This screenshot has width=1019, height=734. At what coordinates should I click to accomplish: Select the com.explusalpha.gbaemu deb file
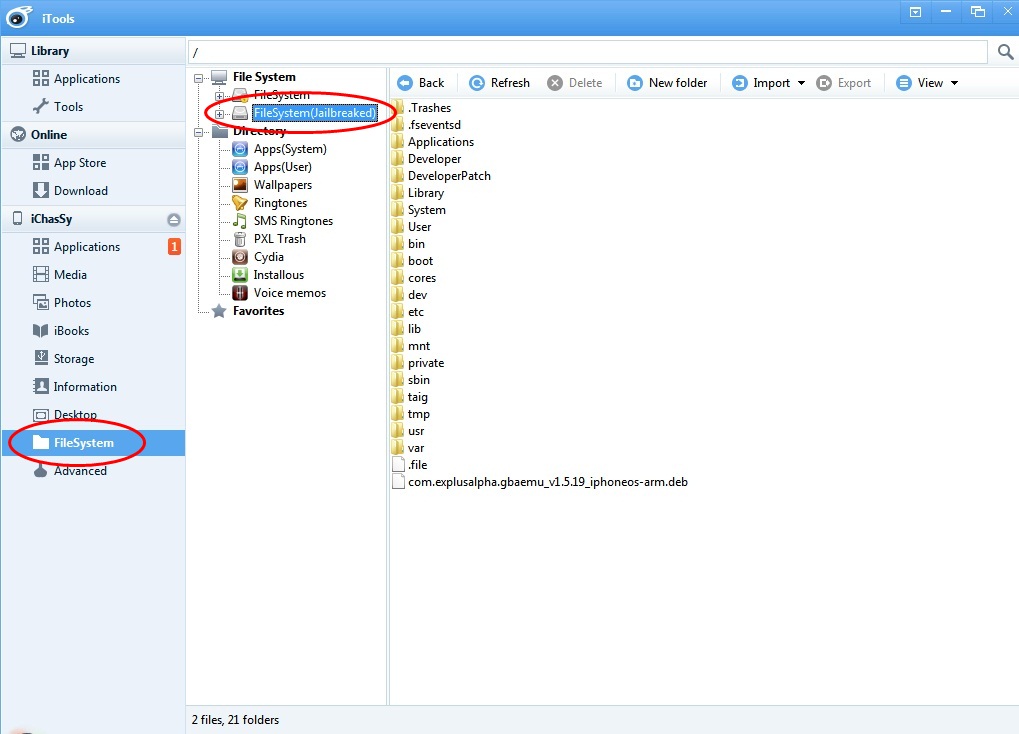pyautogui.click(x=541, y=482)
